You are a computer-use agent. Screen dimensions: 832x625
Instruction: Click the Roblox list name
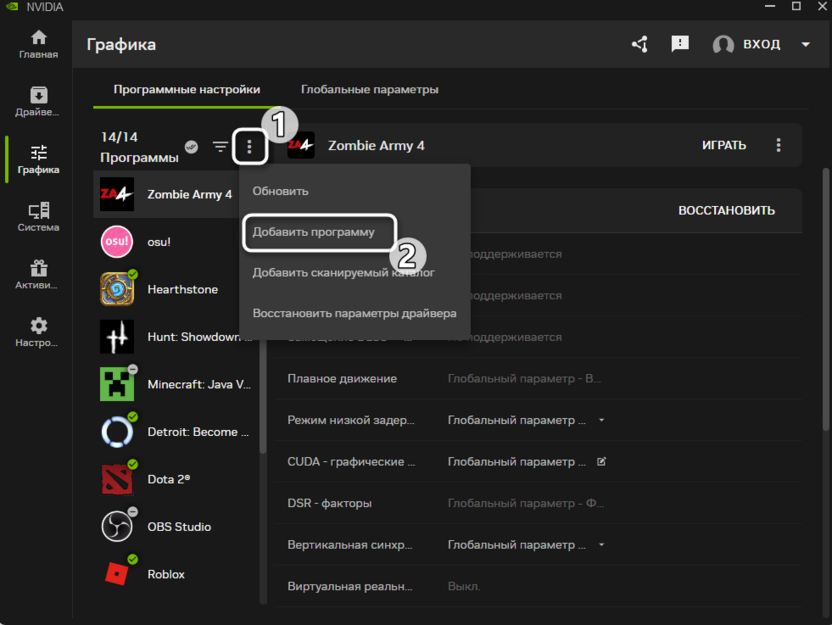point(166,574)
